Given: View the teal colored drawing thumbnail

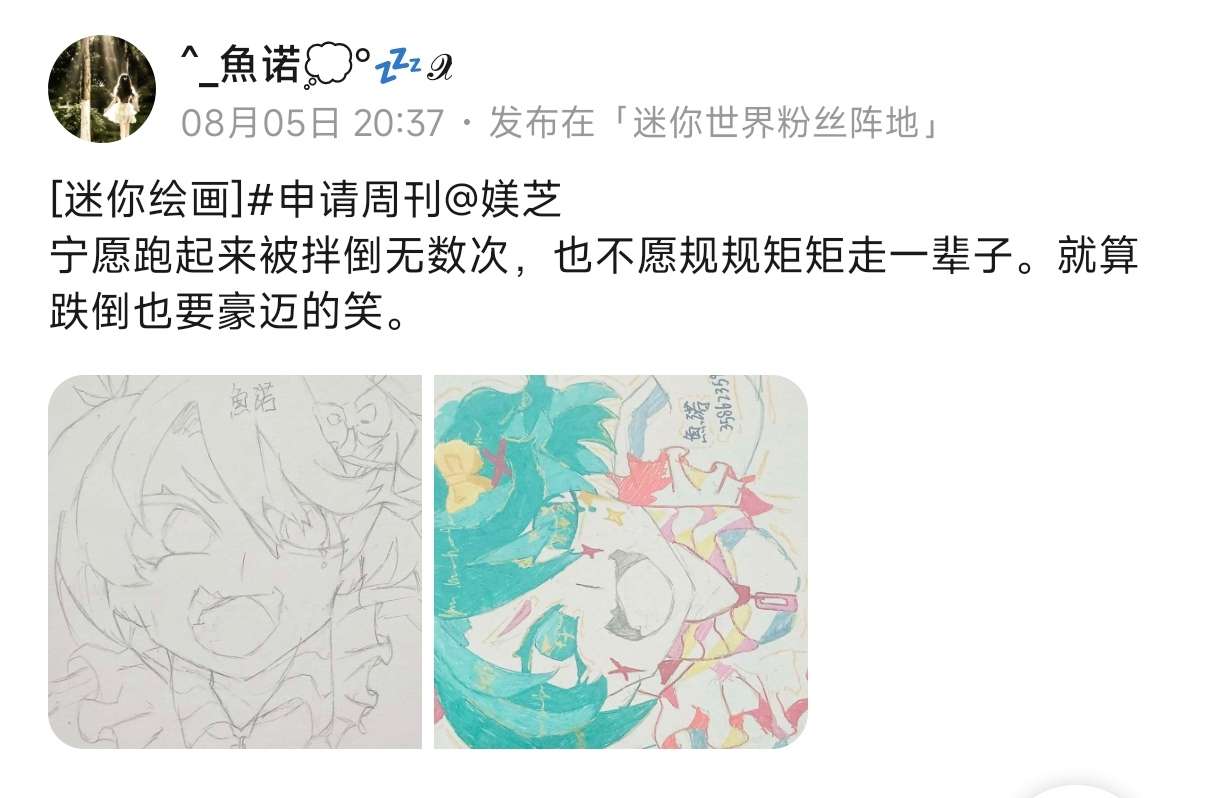Looking at the screenshot, I should tap(620, 562).
